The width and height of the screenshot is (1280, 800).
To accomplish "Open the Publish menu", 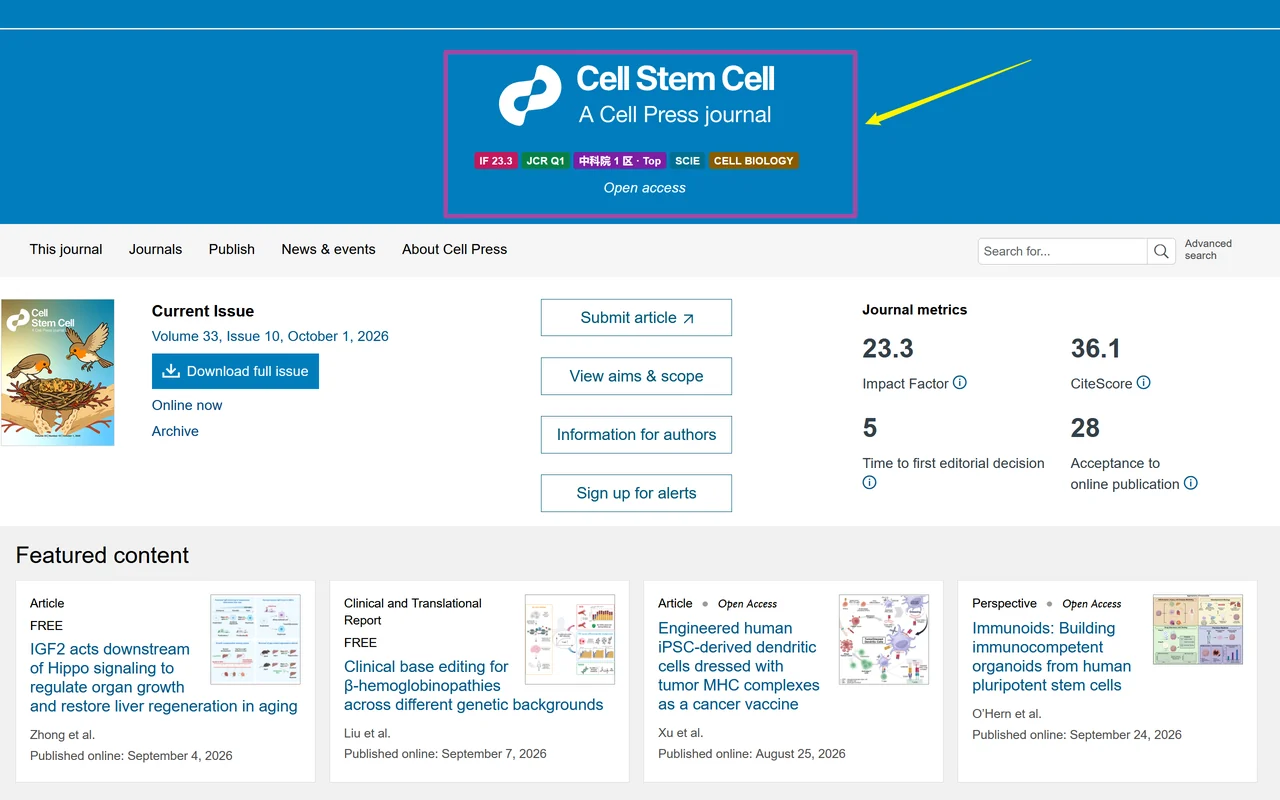I will (x=232, y=250).
